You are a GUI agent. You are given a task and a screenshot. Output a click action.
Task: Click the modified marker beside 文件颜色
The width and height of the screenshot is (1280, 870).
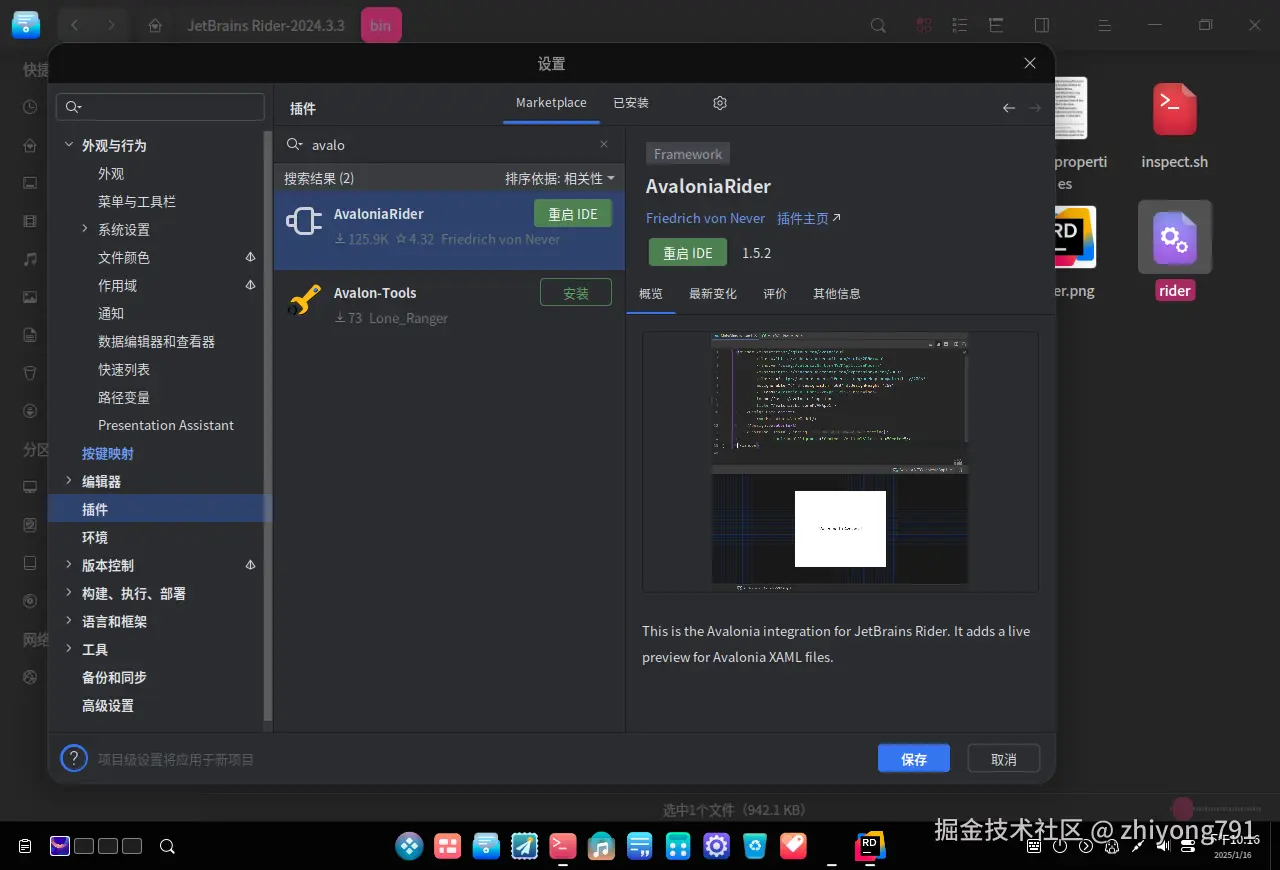pyautogui.click(x=251, y=257)
